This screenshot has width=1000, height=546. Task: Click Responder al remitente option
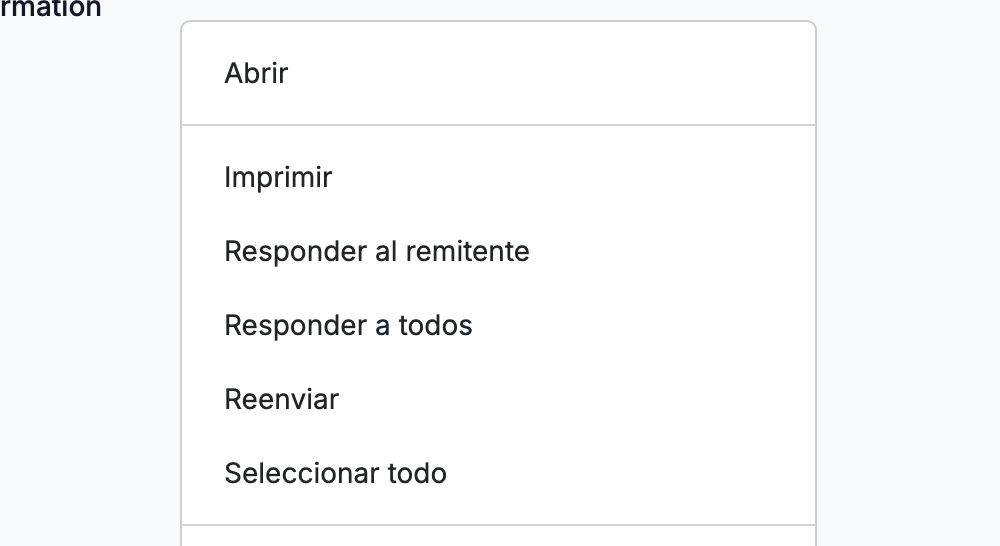[498, 251]
